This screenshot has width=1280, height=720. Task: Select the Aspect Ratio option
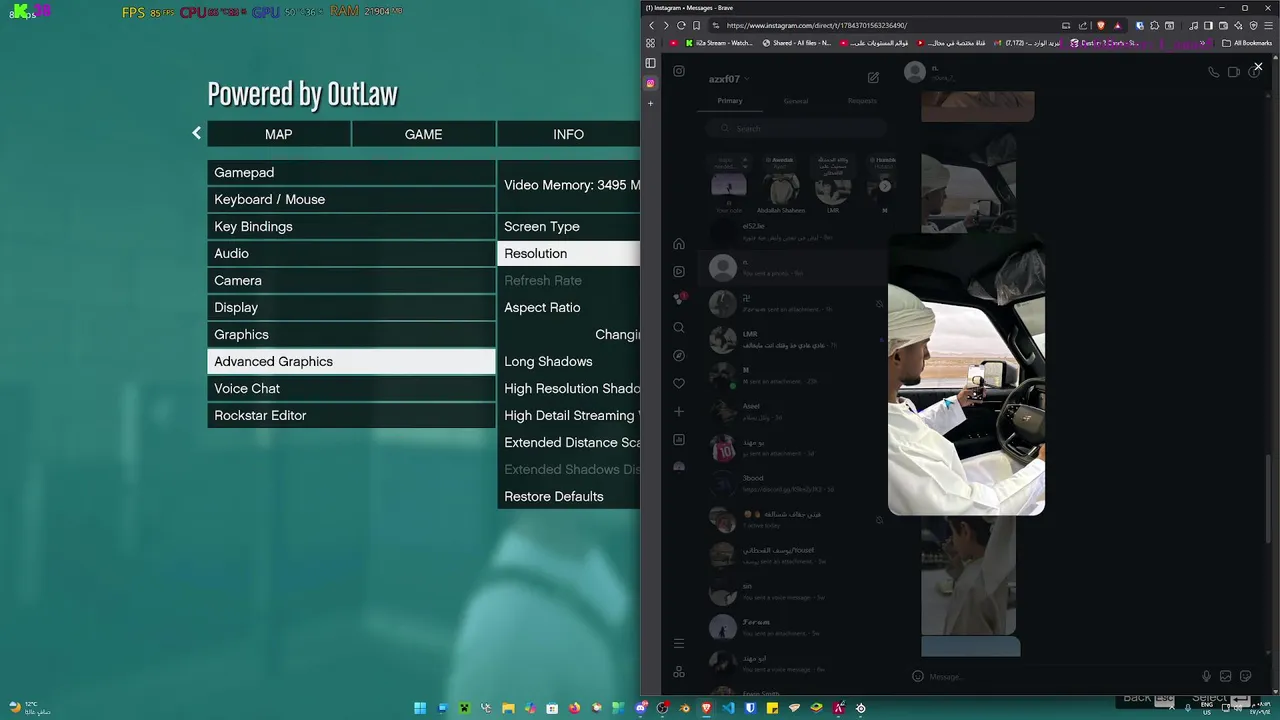[568, 308]
